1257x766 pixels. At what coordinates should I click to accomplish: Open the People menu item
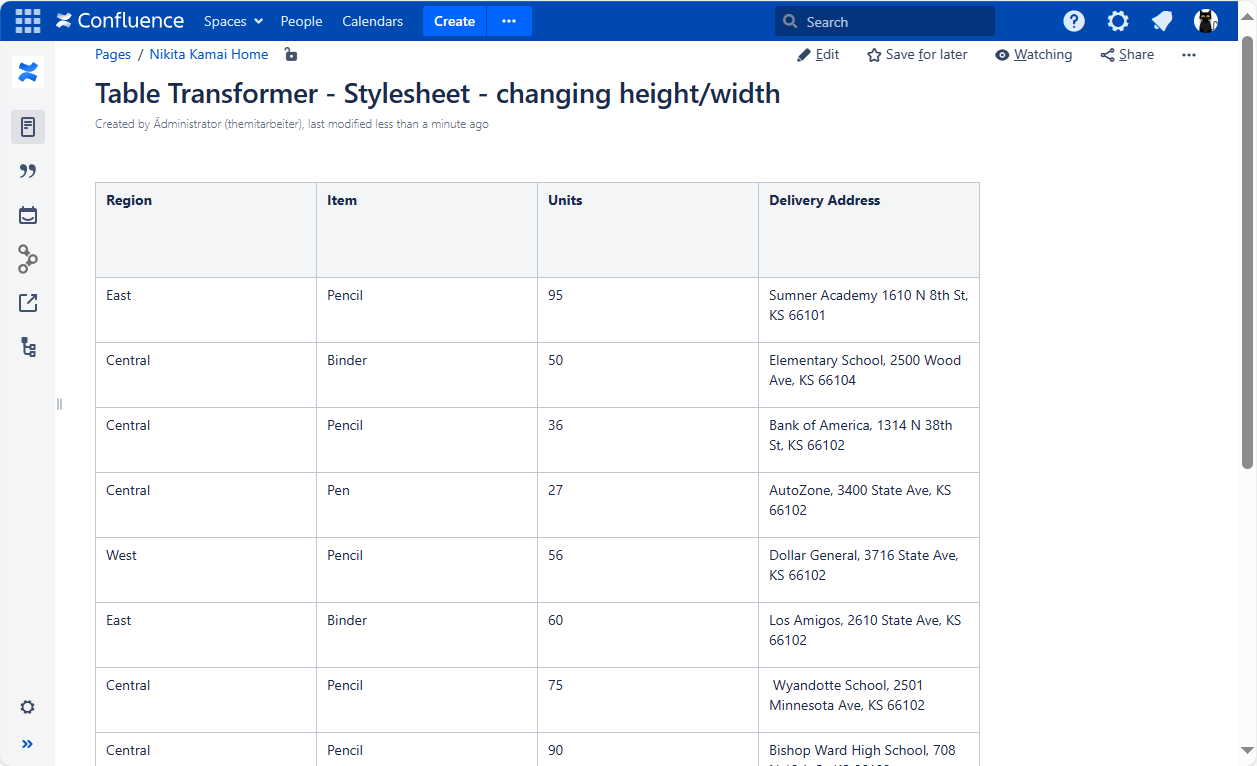coord(301,21)
